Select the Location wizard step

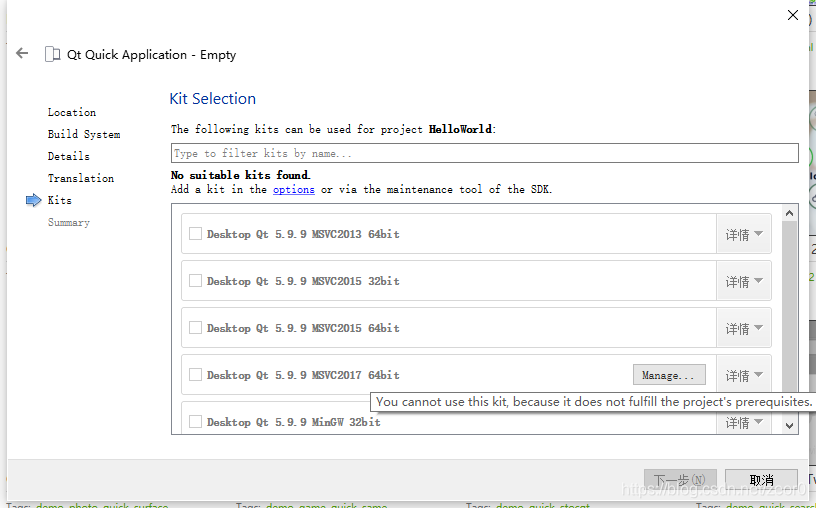coord(72,112)
